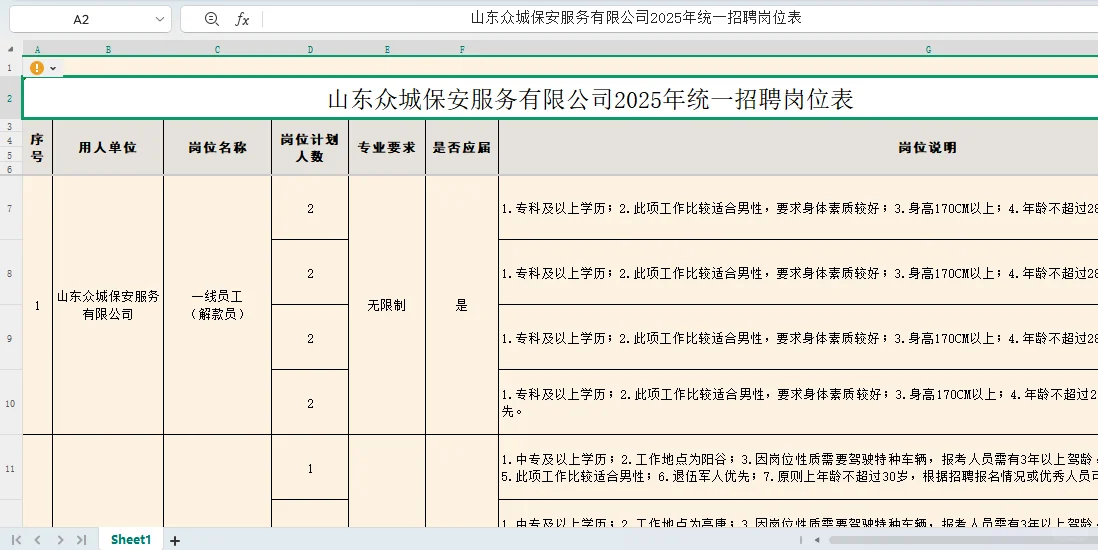Add a new sheet with plus button
This screenshot has height=550, width=1098.
pos(175,540)
